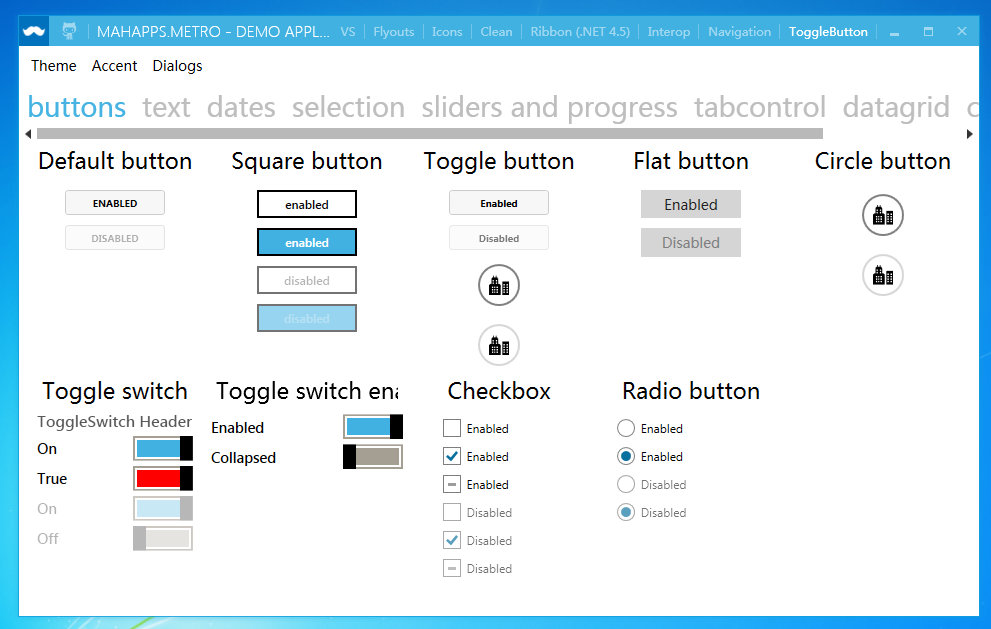Switch to the tabcontrol tab

click(x=760, y=107)
